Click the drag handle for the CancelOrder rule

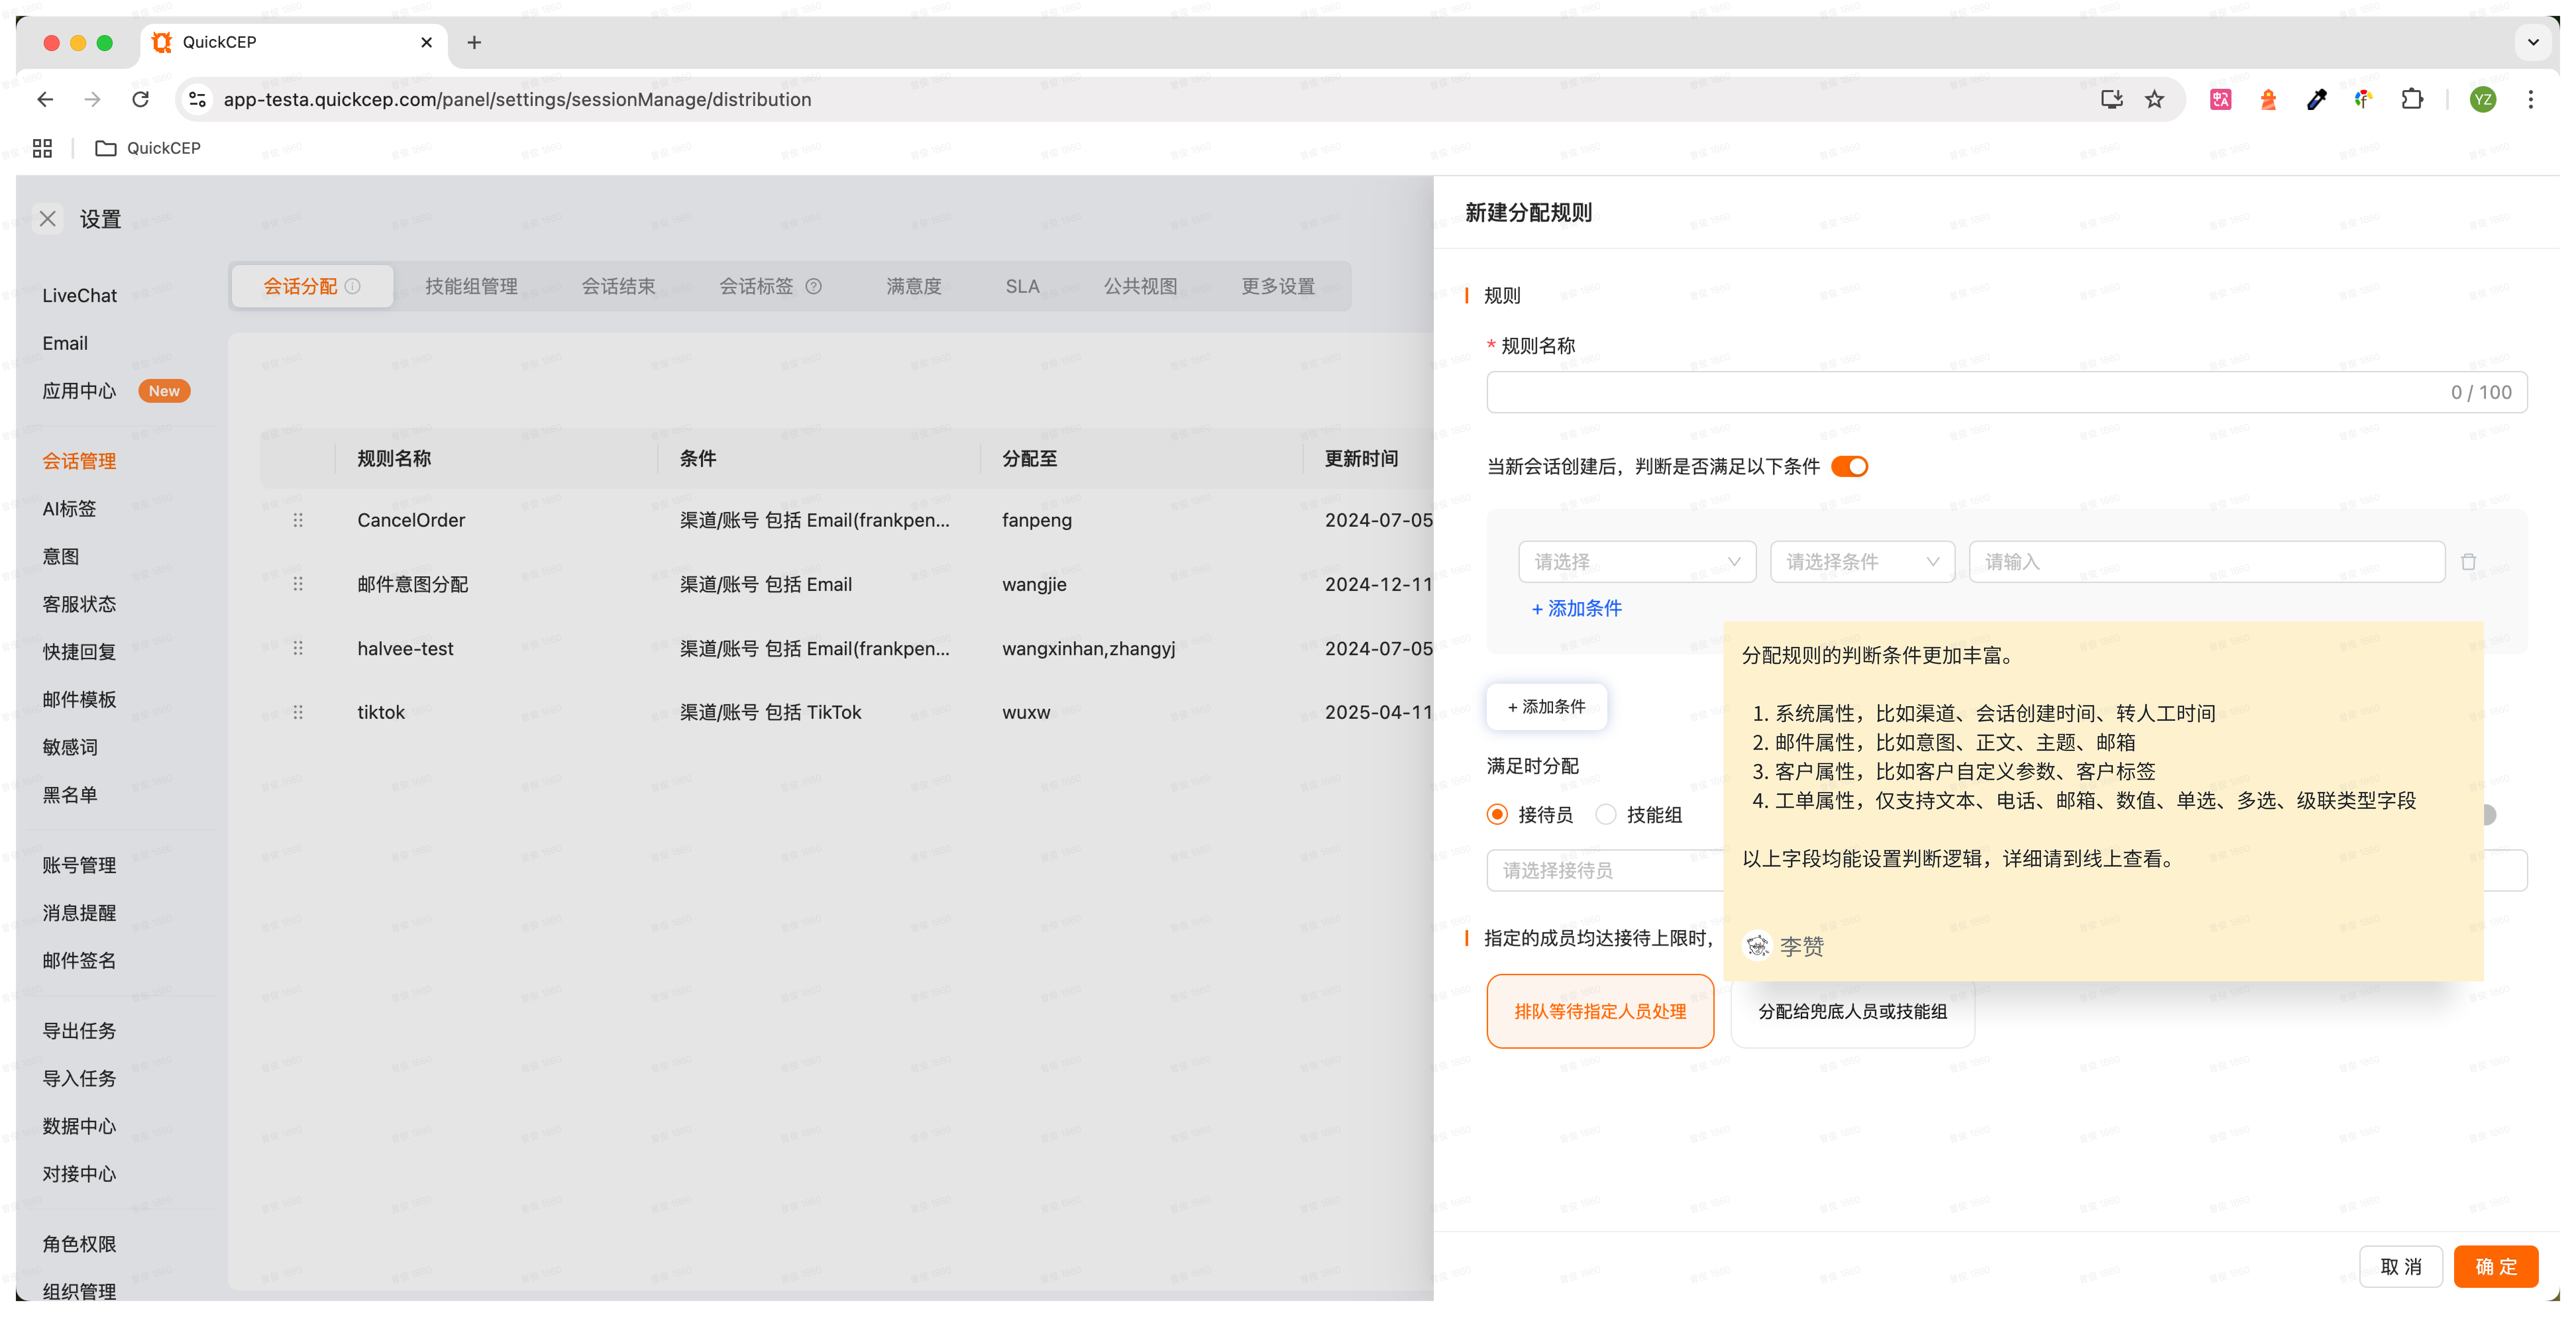(x=298, y=520)
